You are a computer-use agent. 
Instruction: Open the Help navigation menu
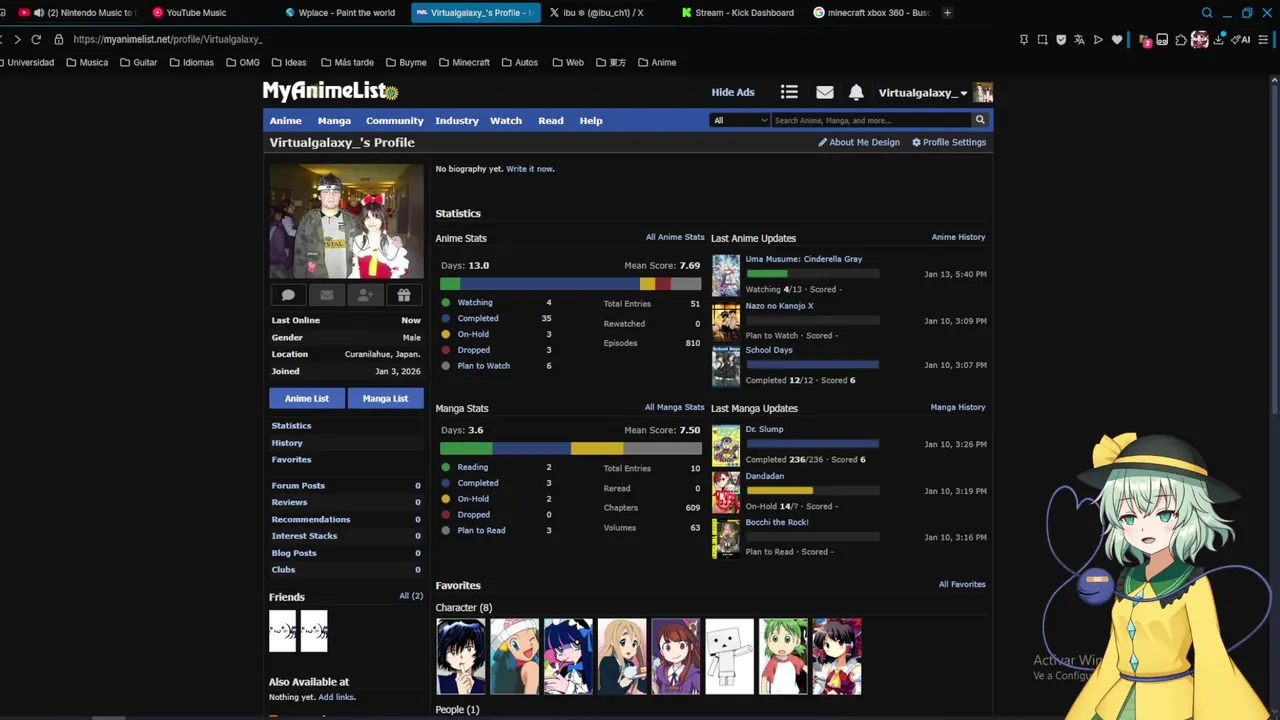pos(591,120)
